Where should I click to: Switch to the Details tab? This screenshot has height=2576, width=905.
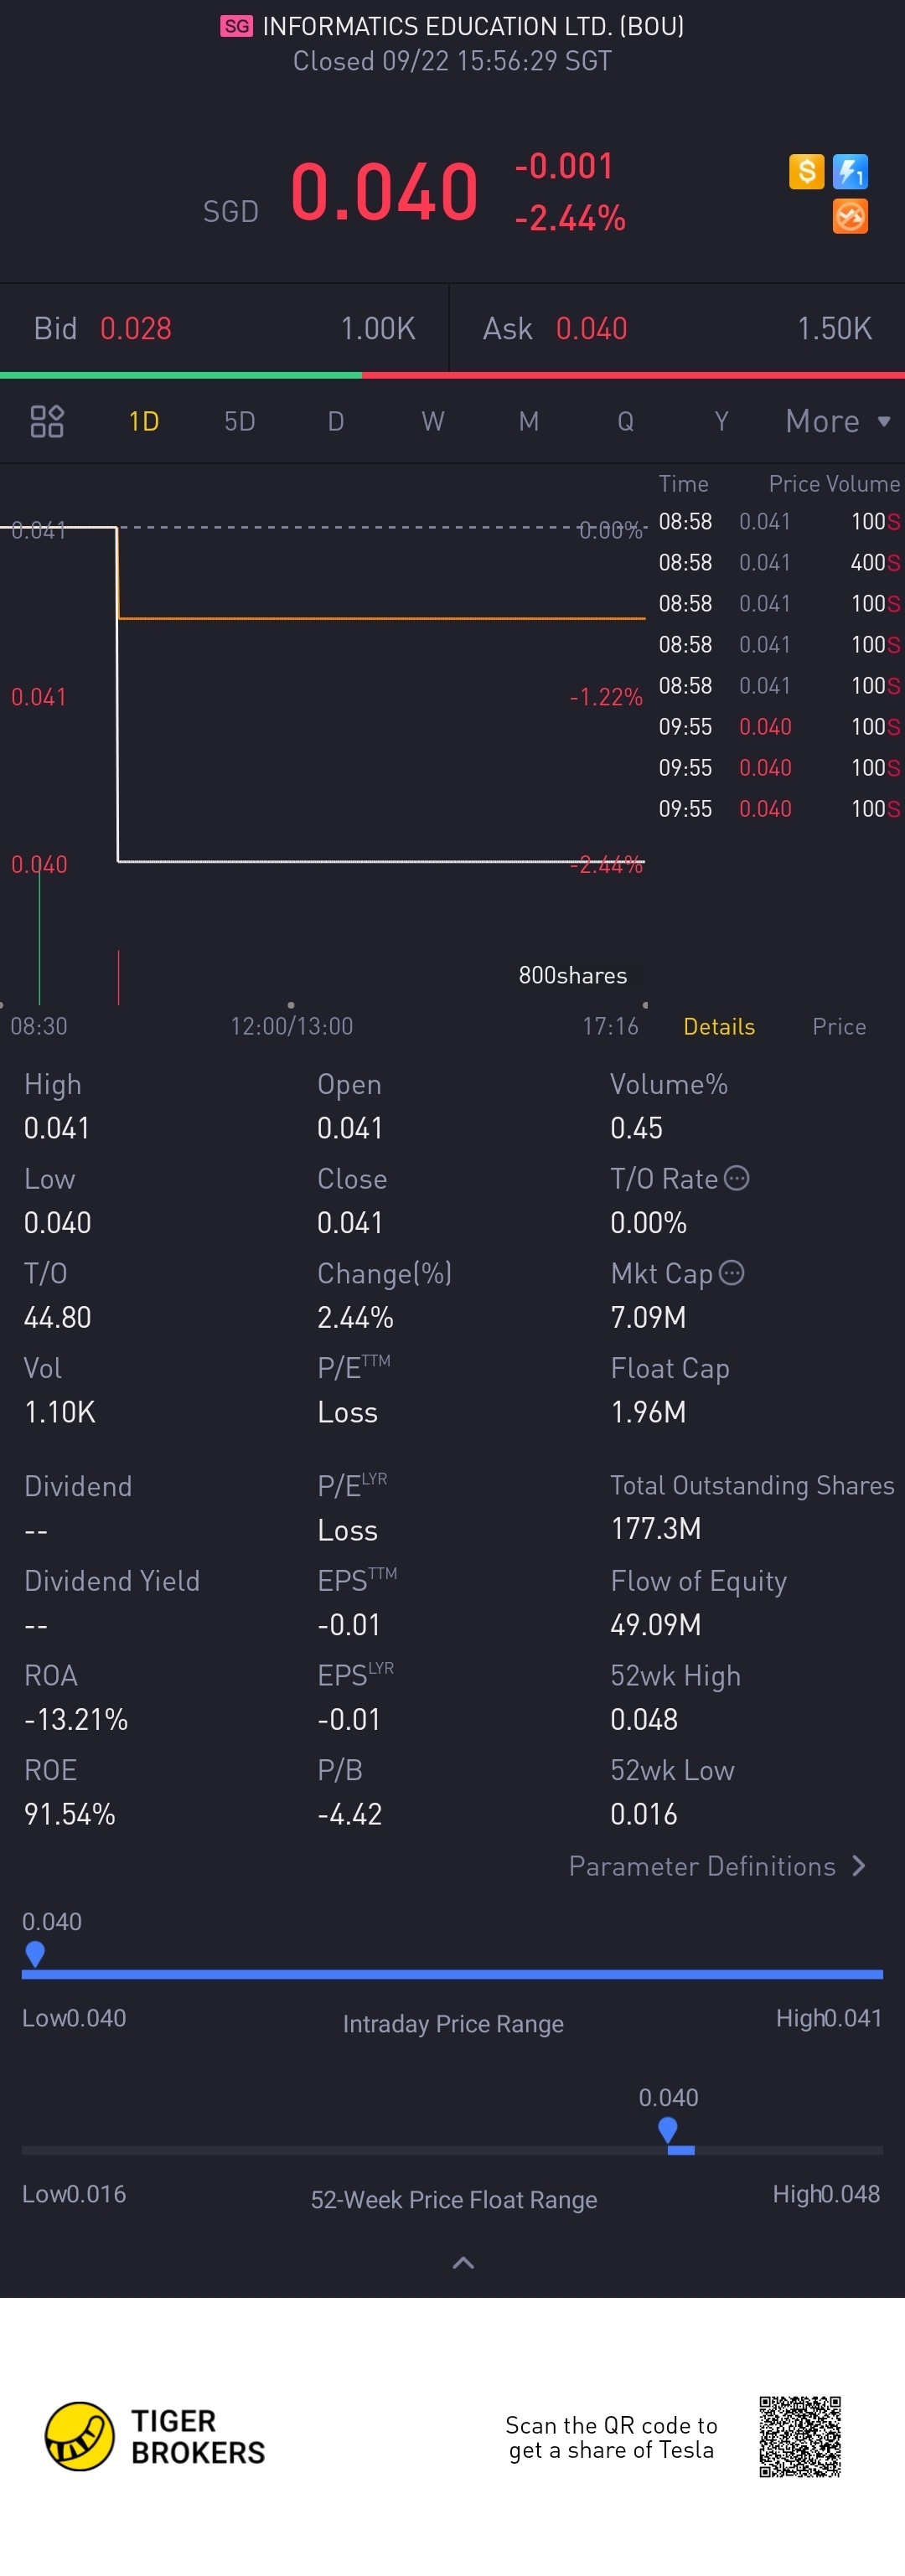(719, 1026)
